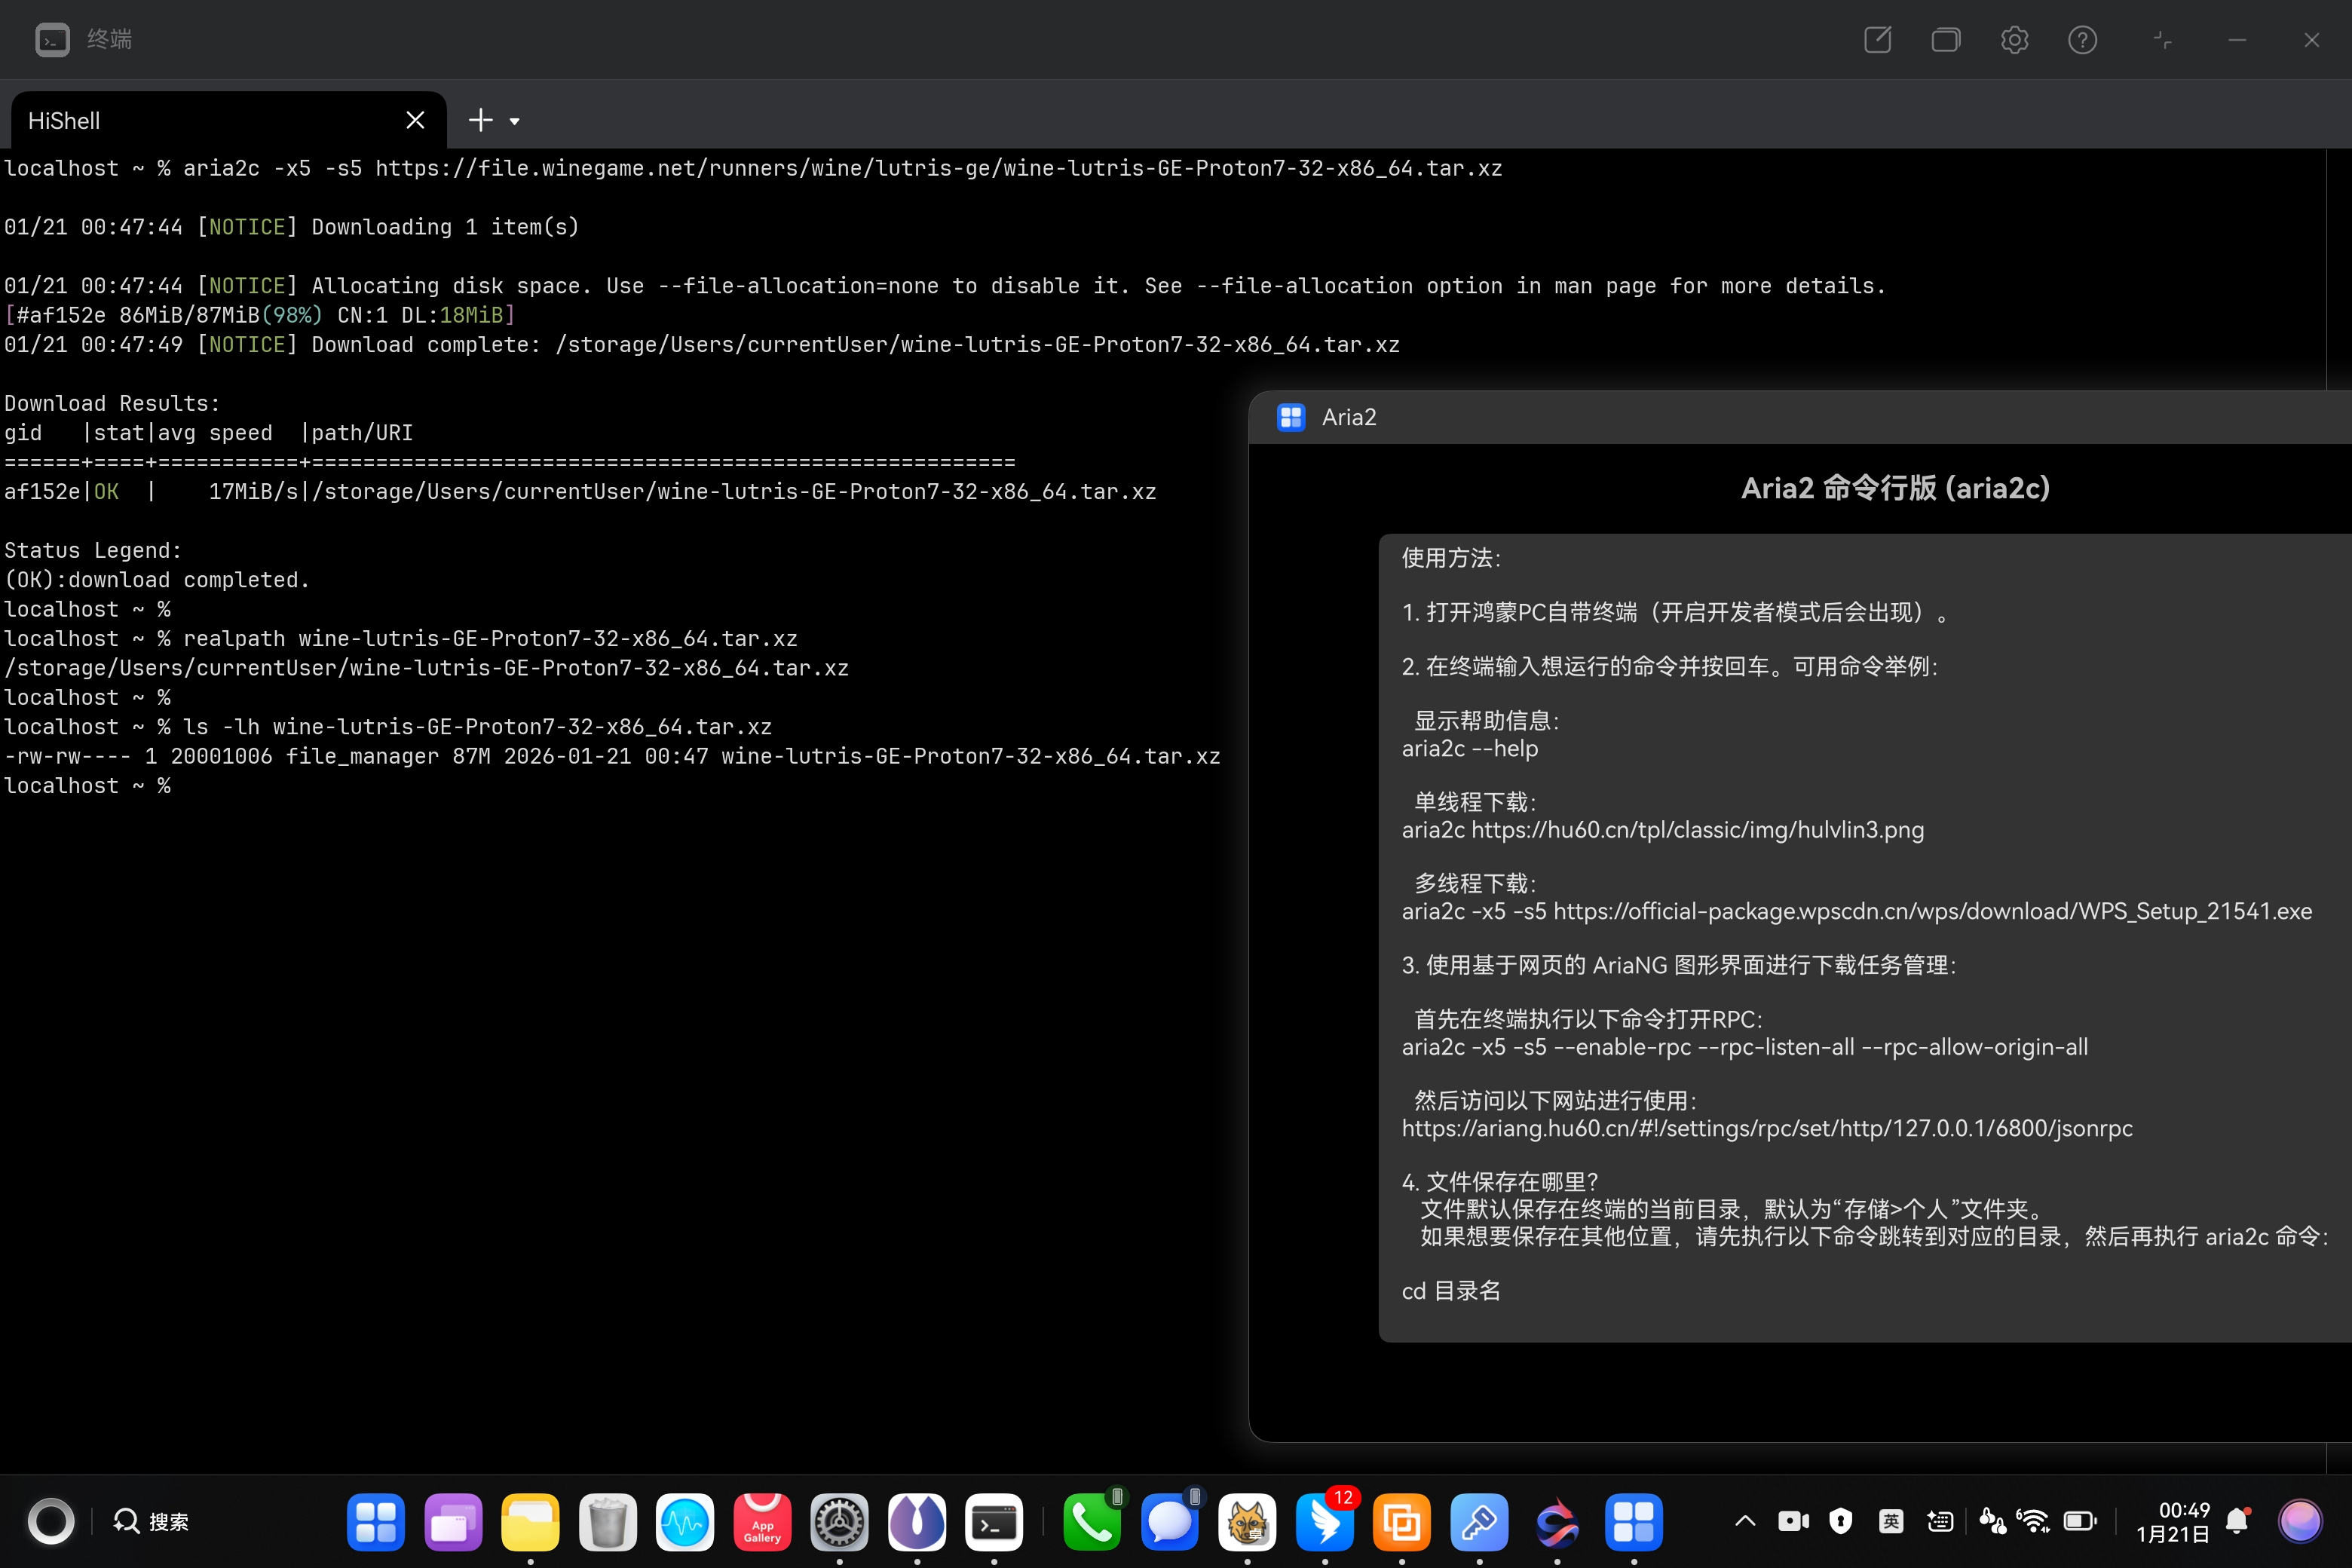Open the help question mark icon
The width and height of the screenshot is (2352, 1568).
coord(2082,40)
